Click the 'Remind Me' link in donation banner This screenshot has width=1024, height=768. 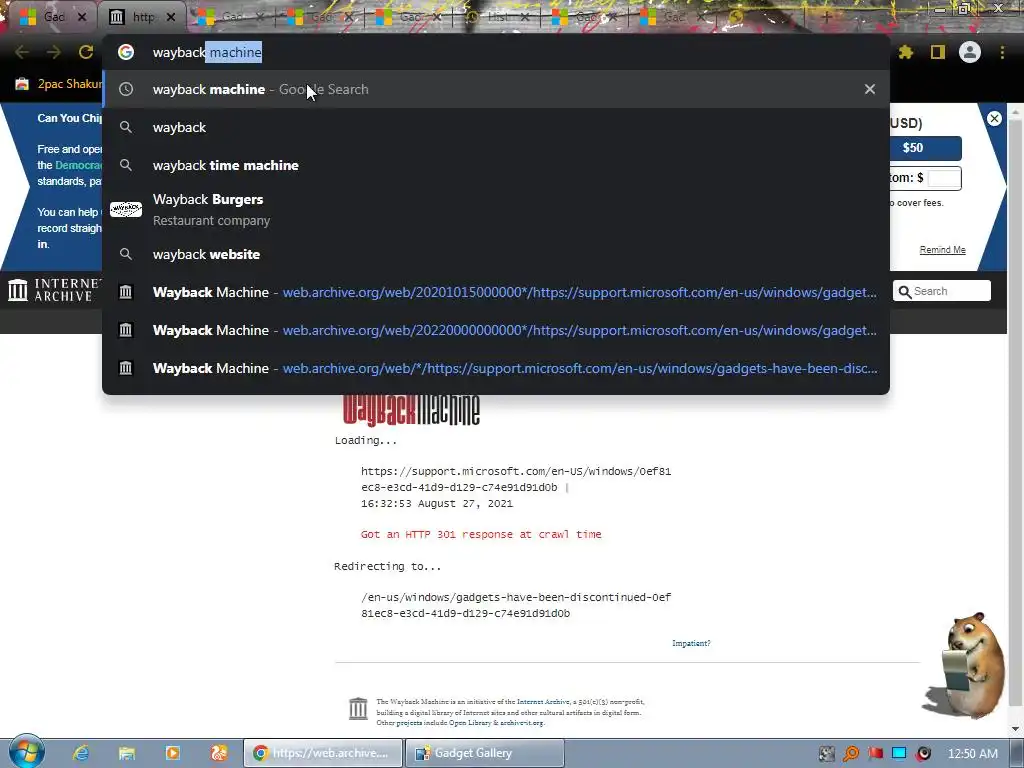(942, 249)
